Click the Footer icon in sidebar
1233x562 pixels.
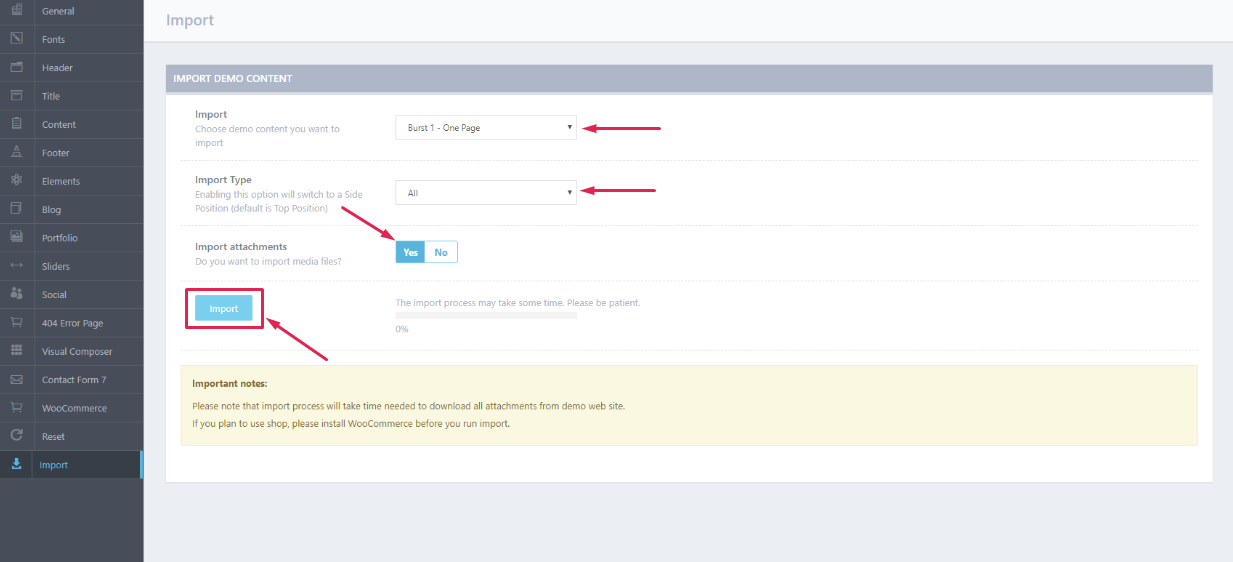[x=16, y=153]
